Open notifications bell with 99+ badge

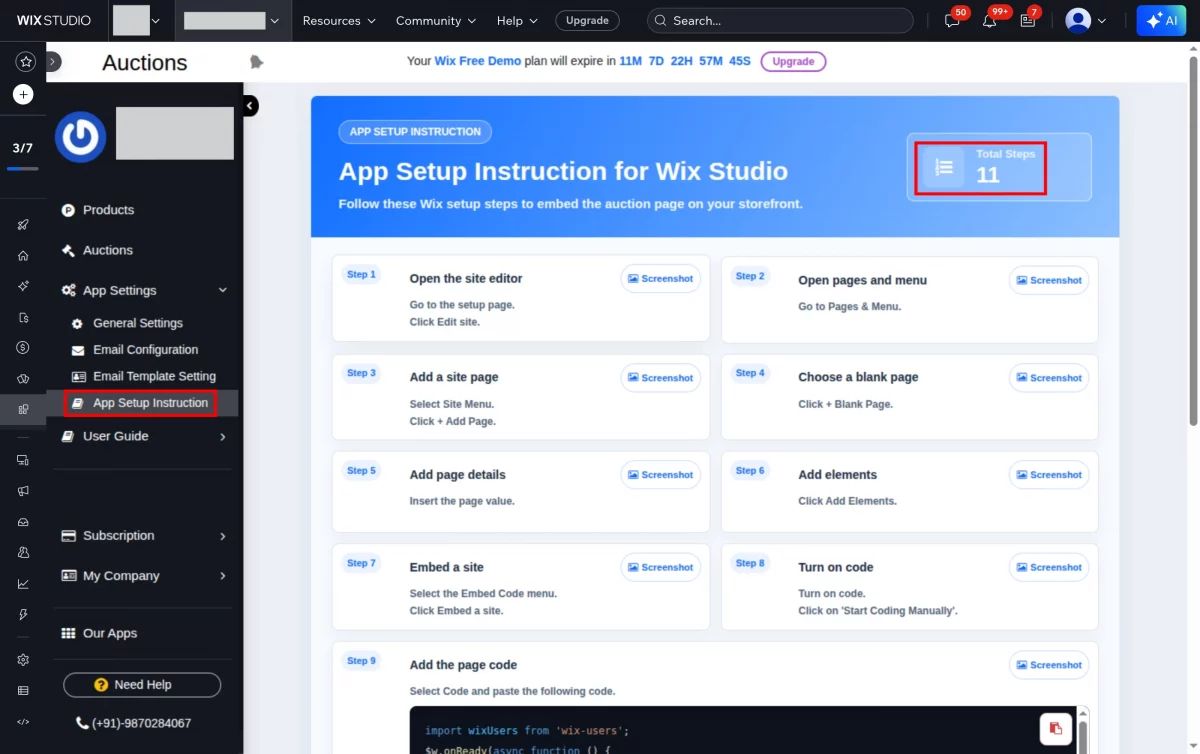[989, 20]
